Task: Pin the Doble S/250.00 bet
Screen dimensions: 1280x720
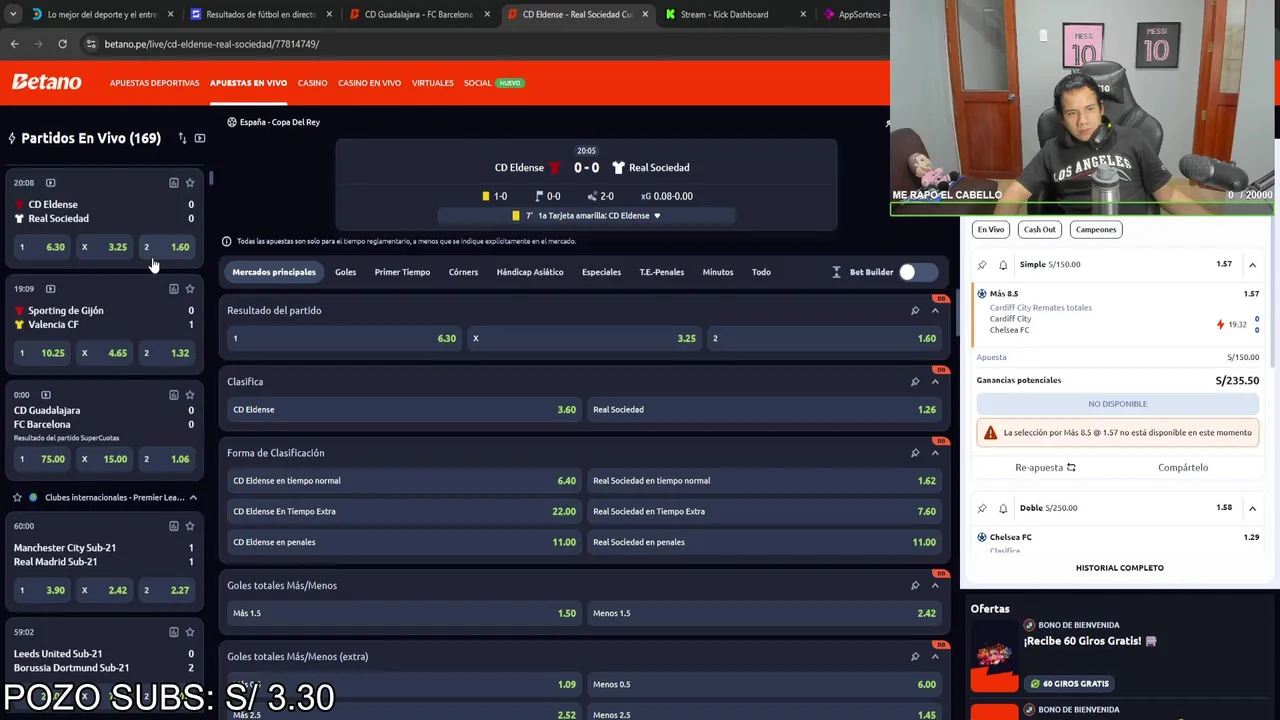Action: (982, 508)
